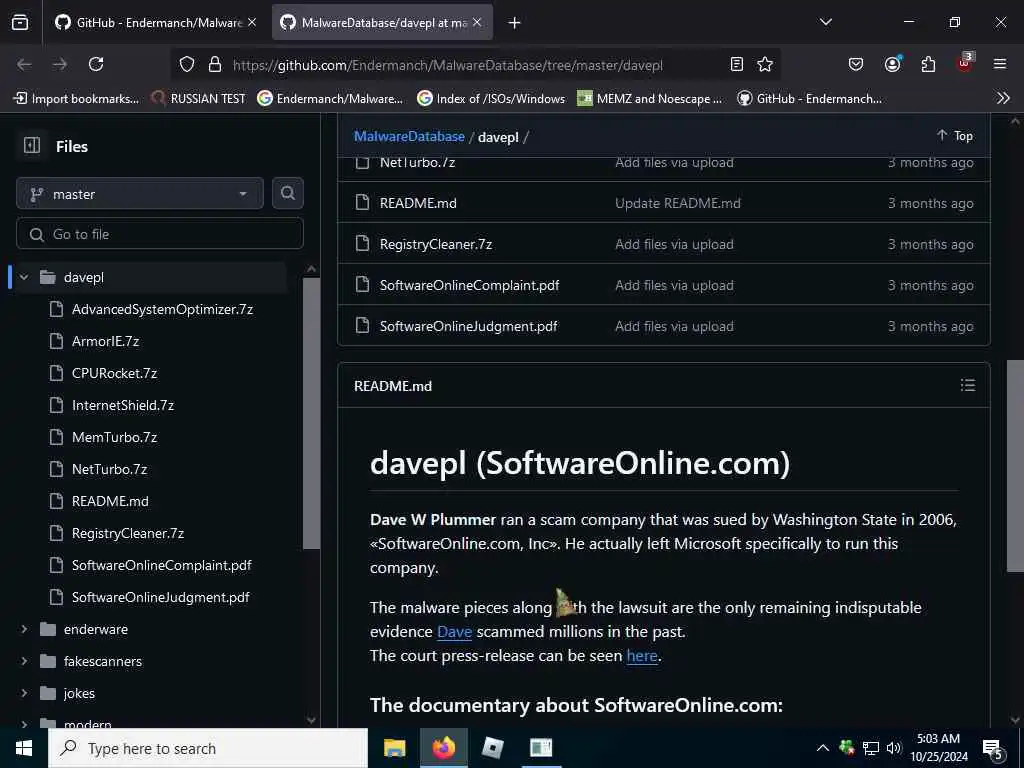Open SoftwareOnlineJudgment.pdf in file list
1024x768 pixels.
click(468, 326)
